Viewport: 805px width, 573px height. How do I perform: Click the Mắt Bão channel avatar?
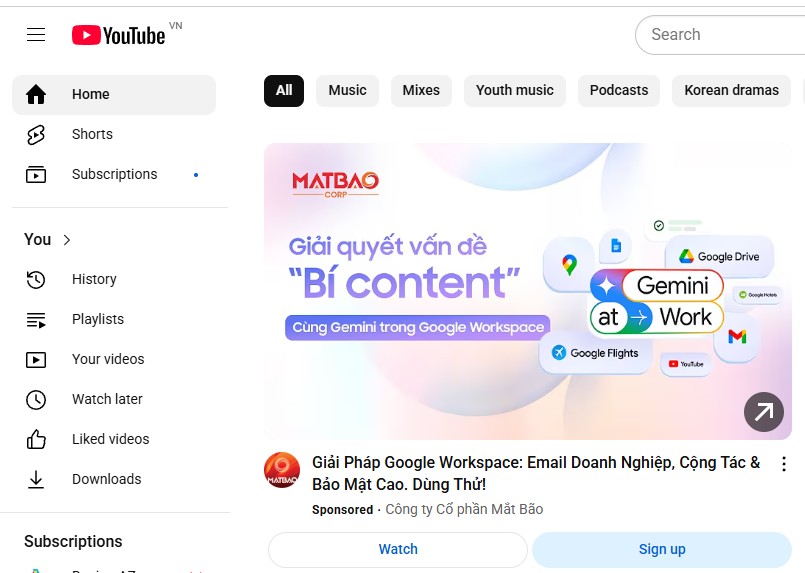coord(282,470)
